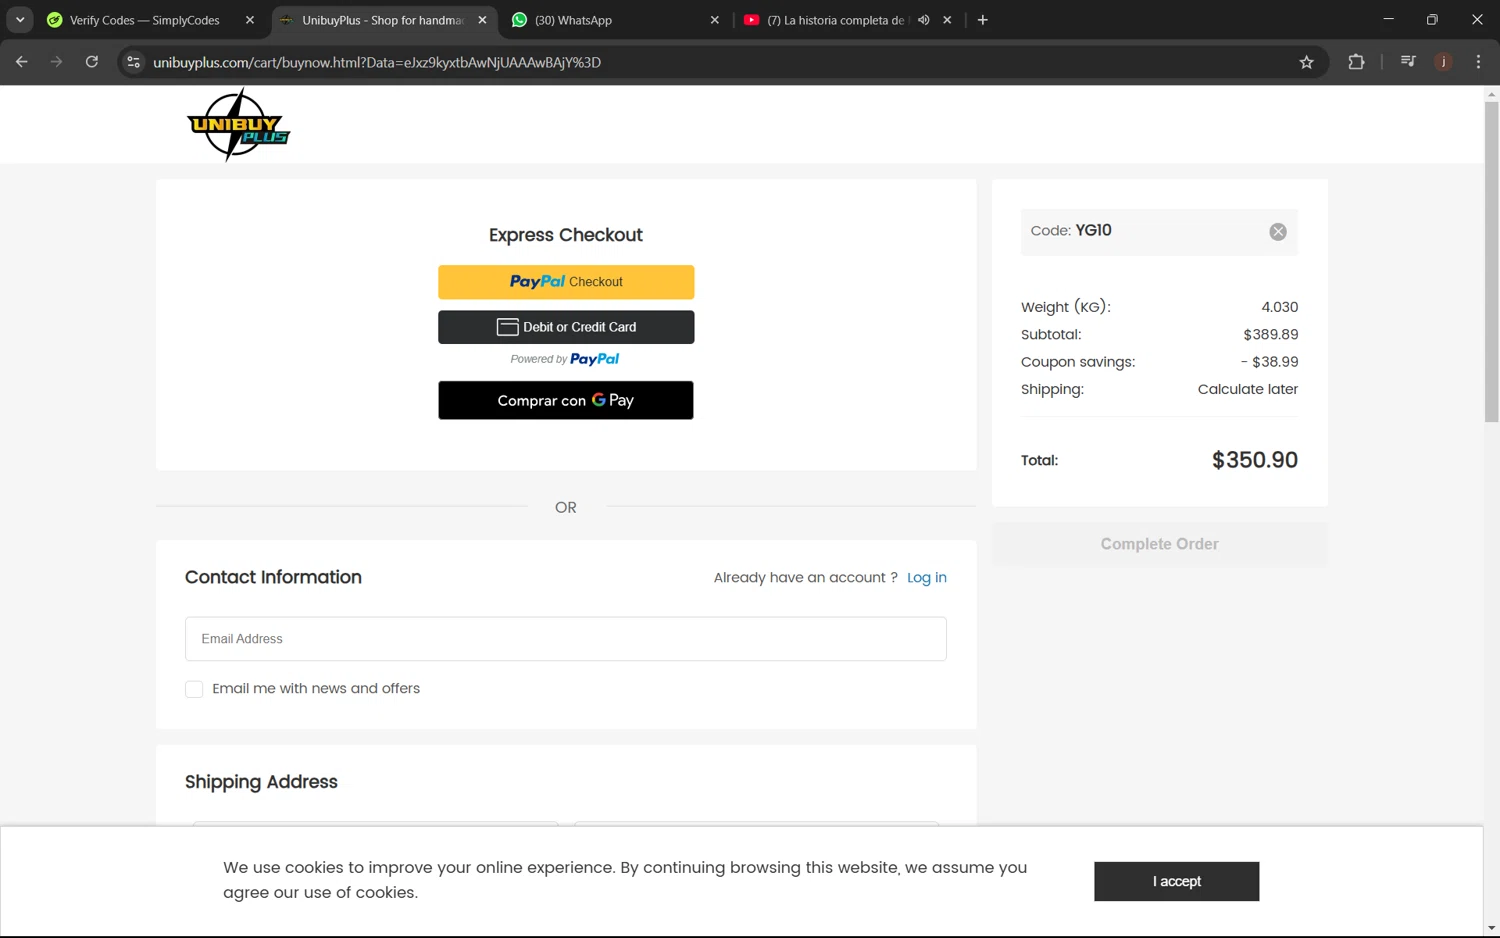Accept the cookies notice

tap(1176, 881)
